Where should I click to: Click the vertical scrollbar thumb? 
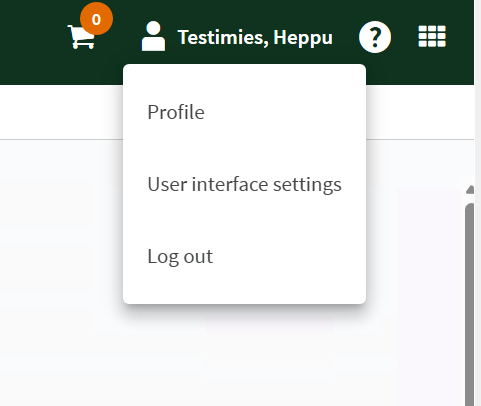click(470, 304)
